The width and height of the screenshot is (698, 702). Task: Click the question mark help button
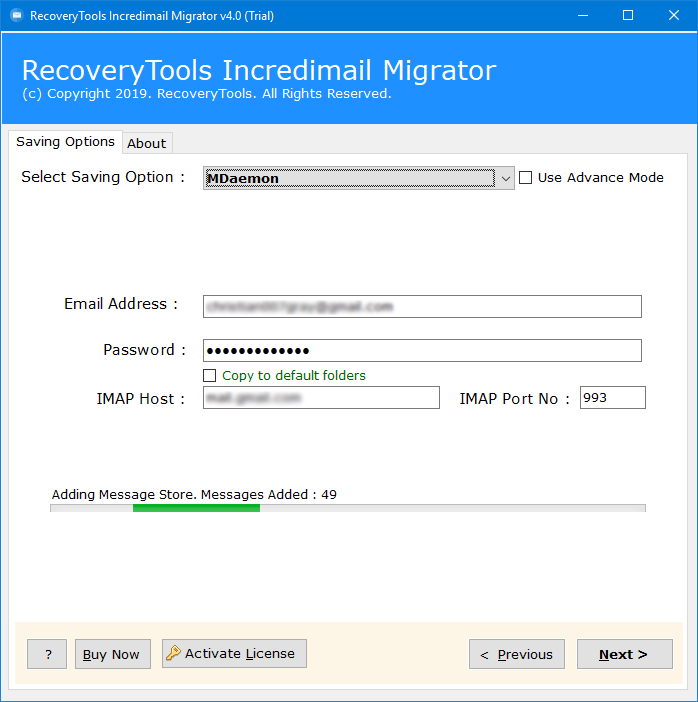pos(47,654)
